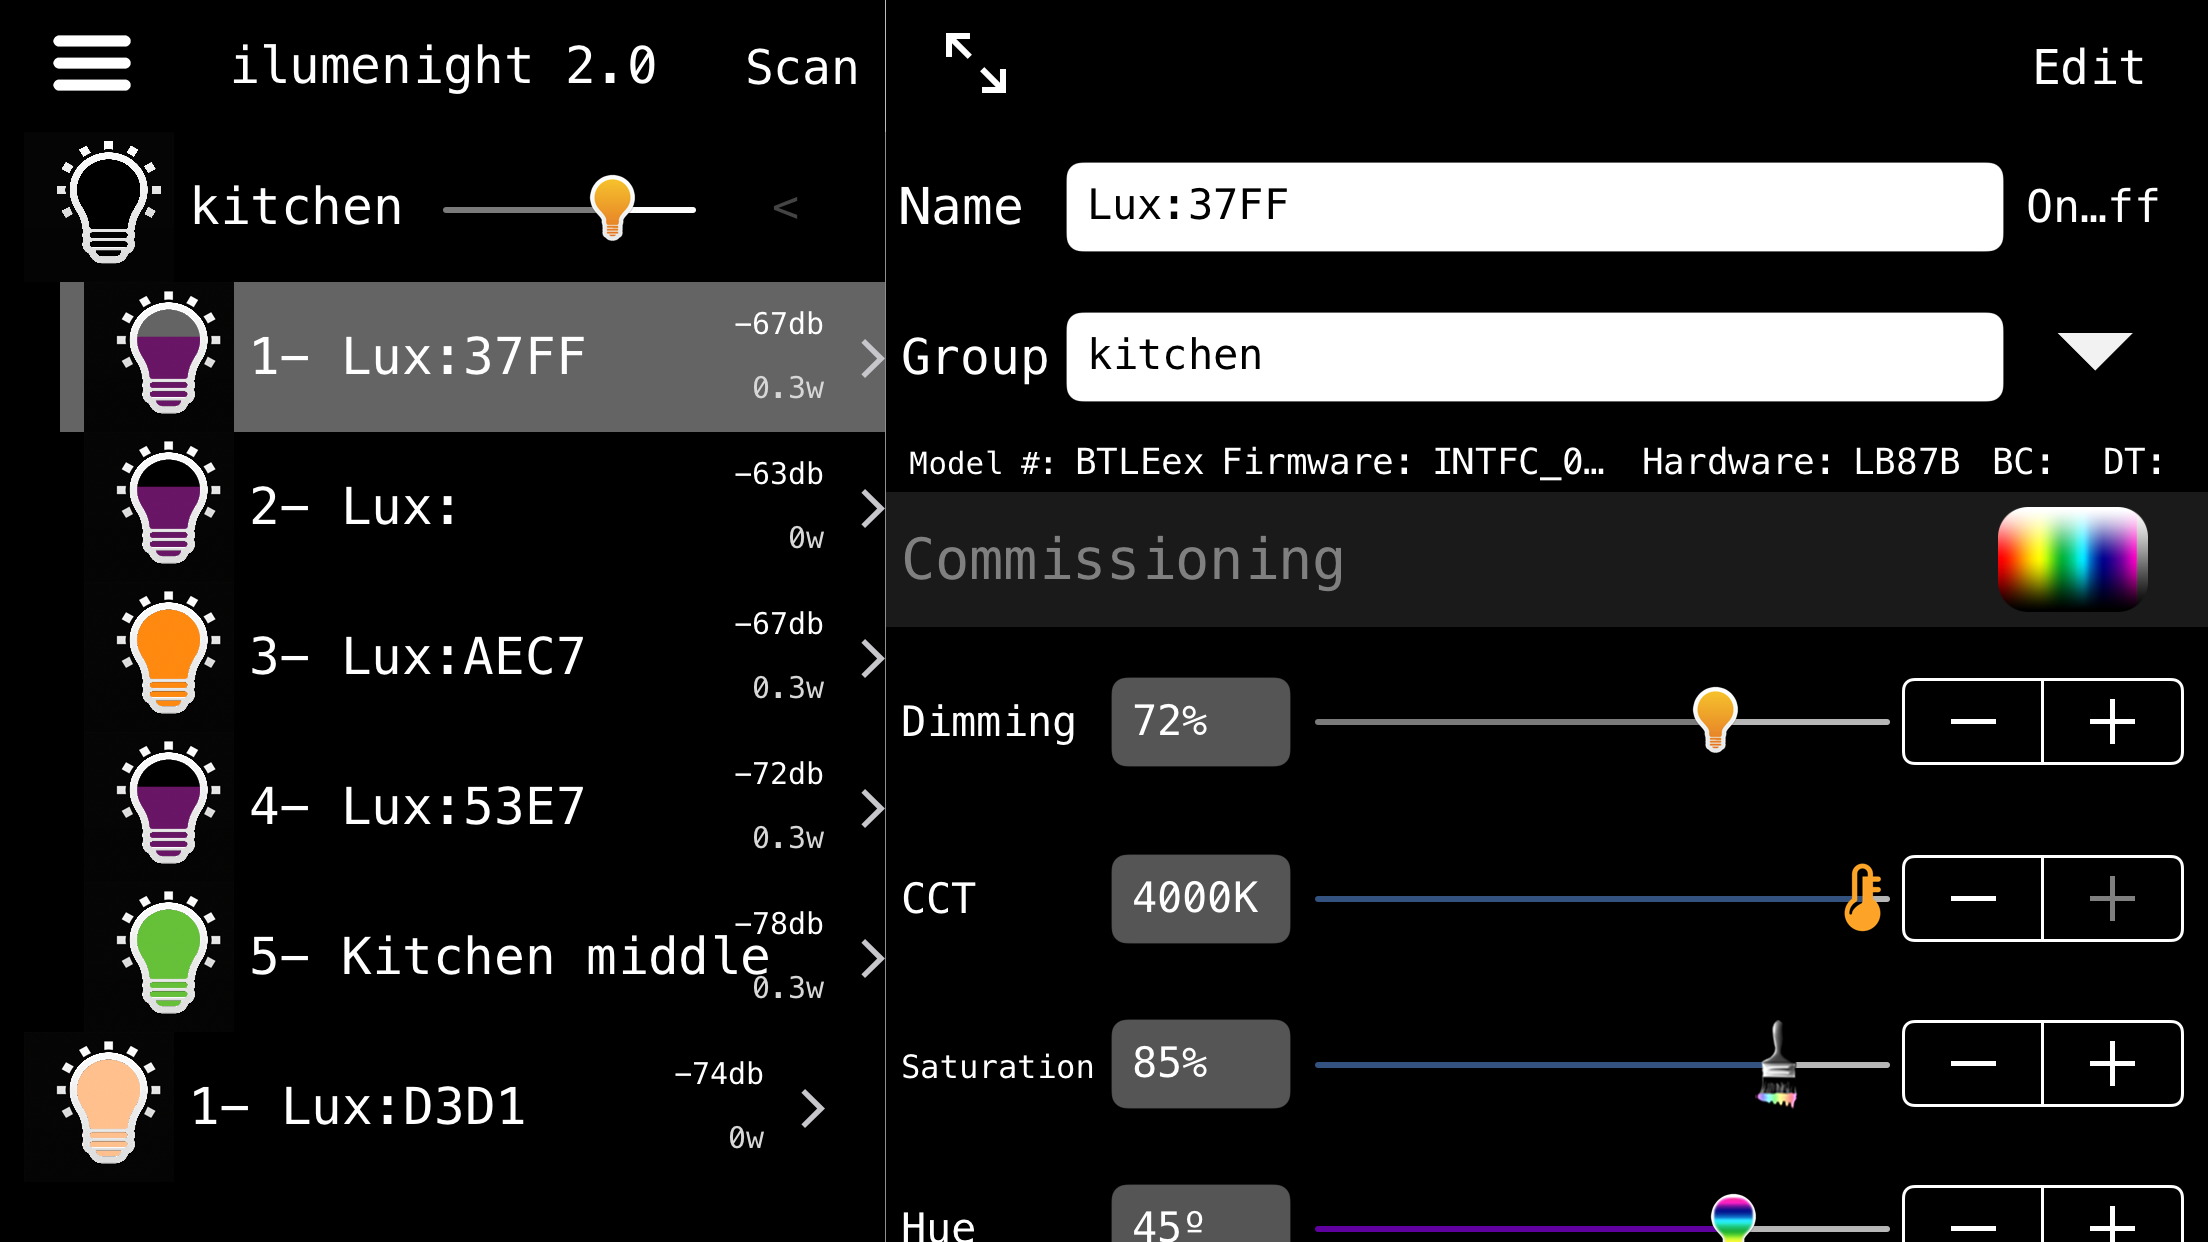Open the Group dropdown triangle
Screen dimensions: 2208x1242
click(2094, 351)
